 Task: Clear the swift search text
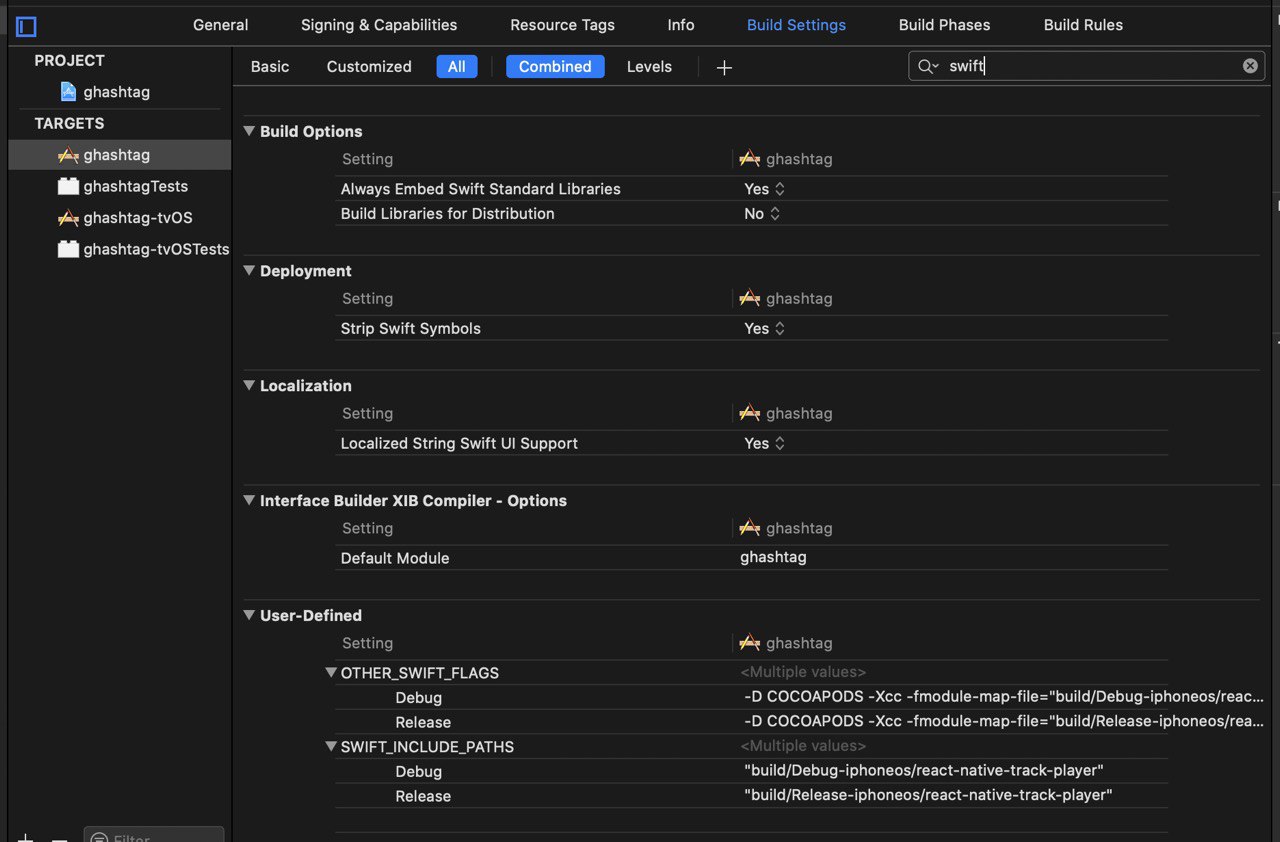tap(1250, 66)
